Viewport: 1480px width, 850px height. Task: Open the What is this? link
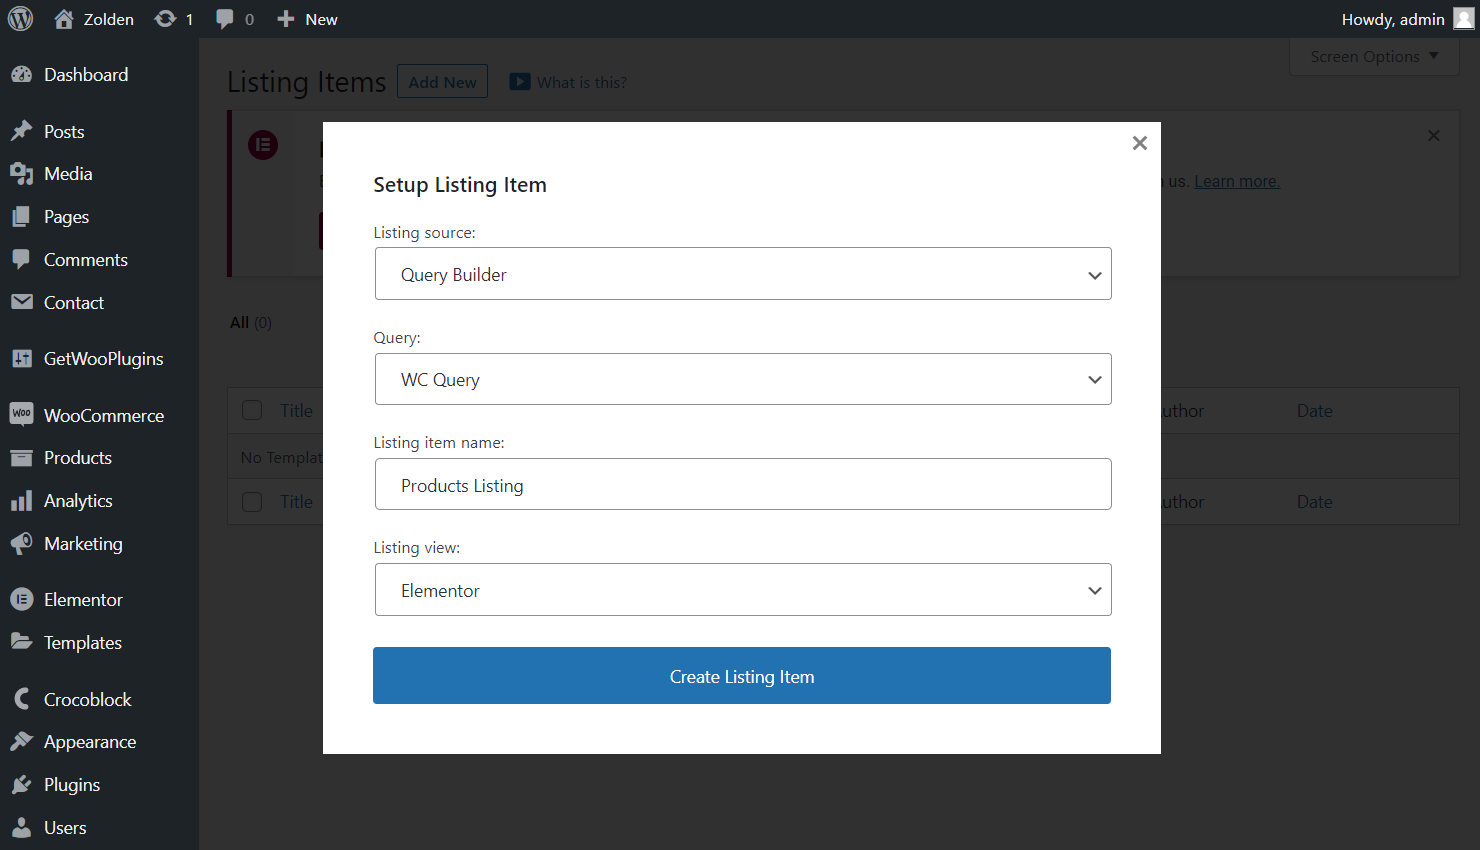582,82
